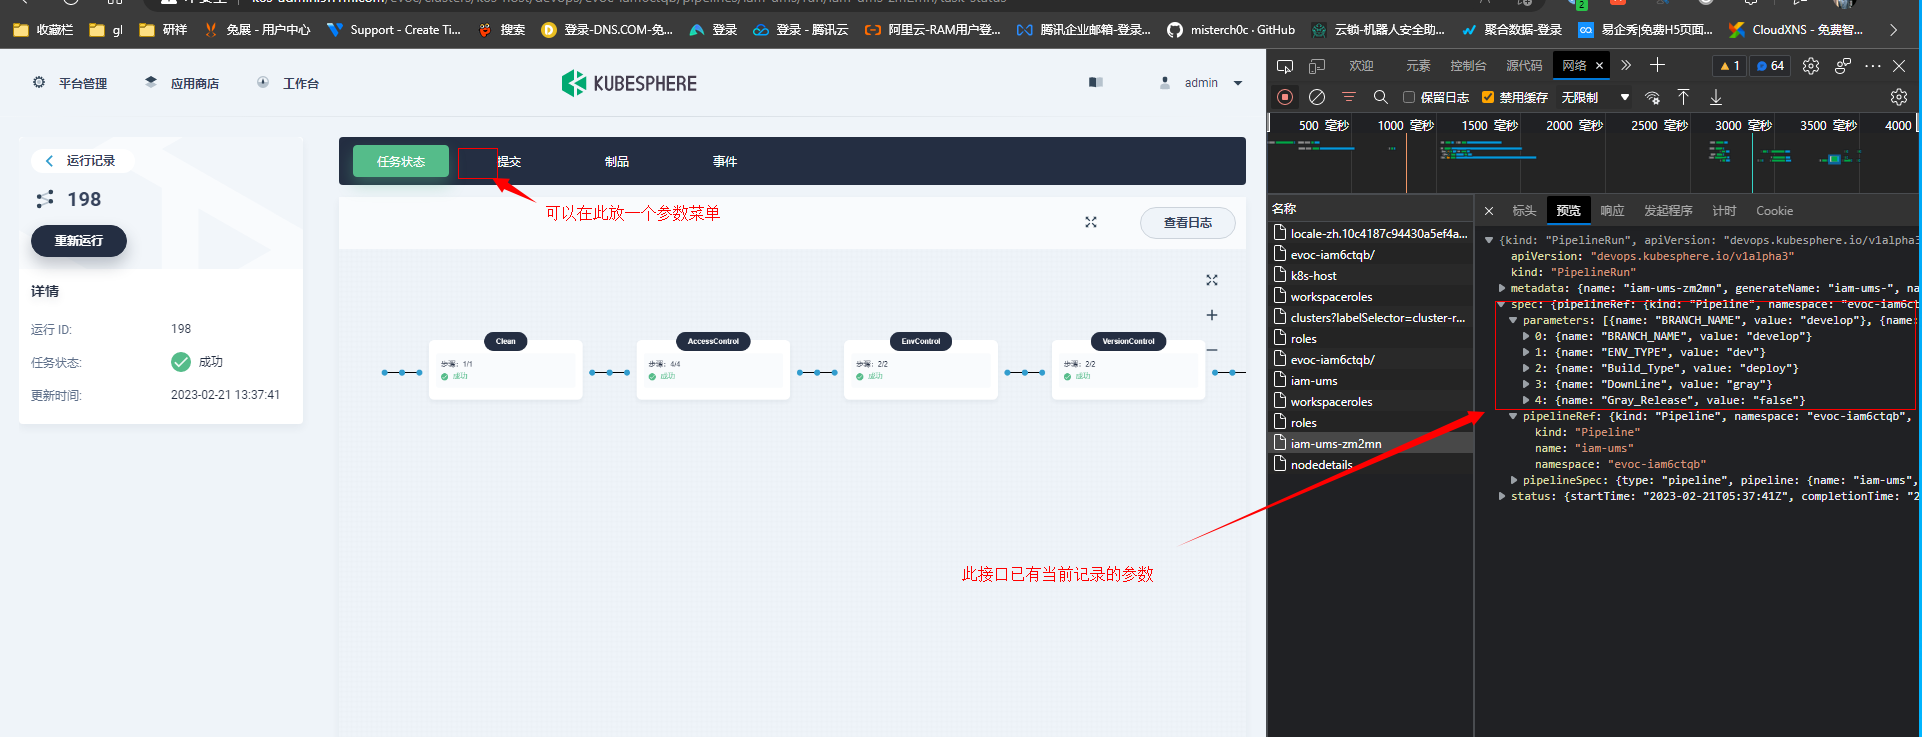Select nodedetails request row
The width and height of the screenshot is (1922, 737).
click(1370, 464)
